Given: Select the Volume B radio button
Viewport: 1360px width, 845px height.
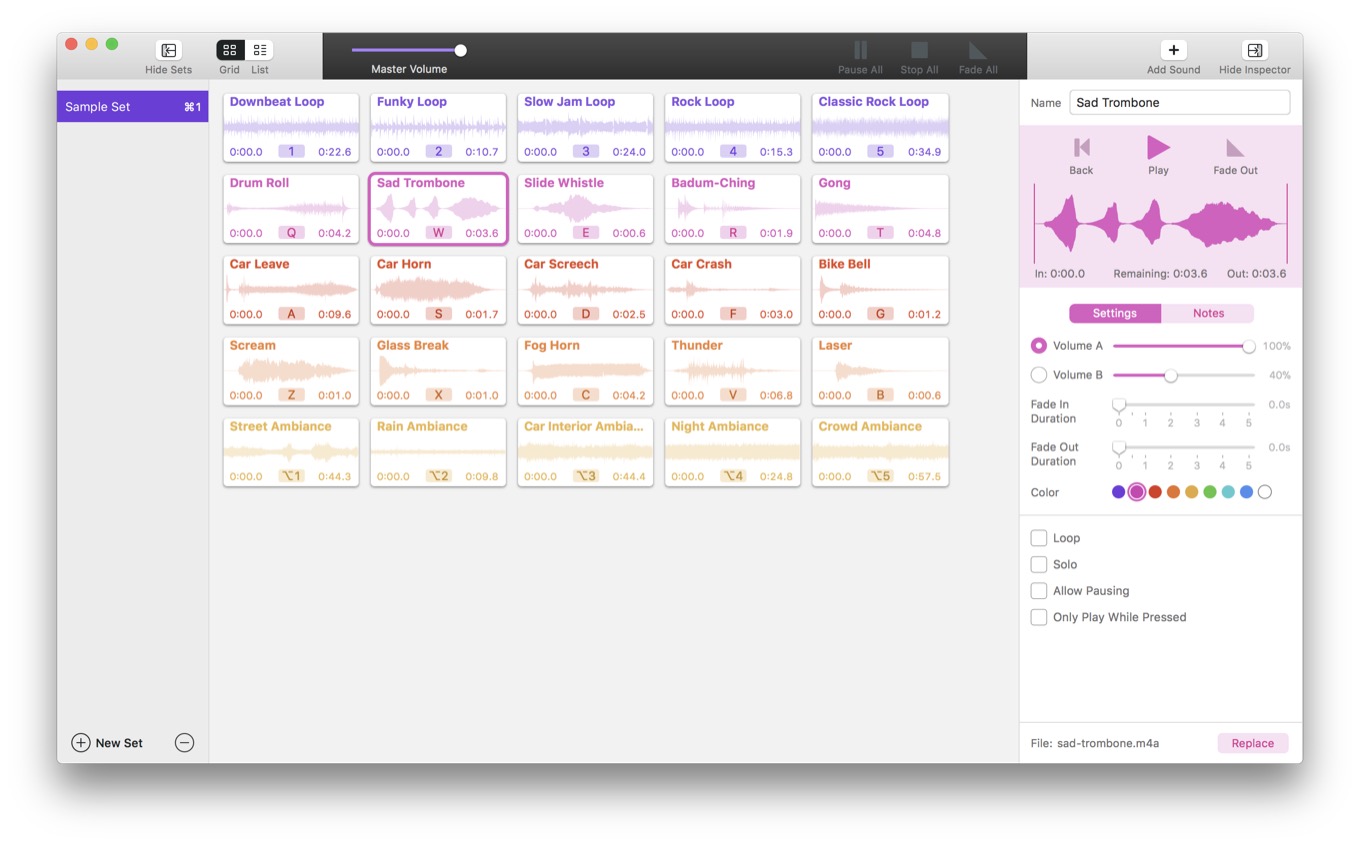Looking at the screenshot, I should coord(1039,375).
